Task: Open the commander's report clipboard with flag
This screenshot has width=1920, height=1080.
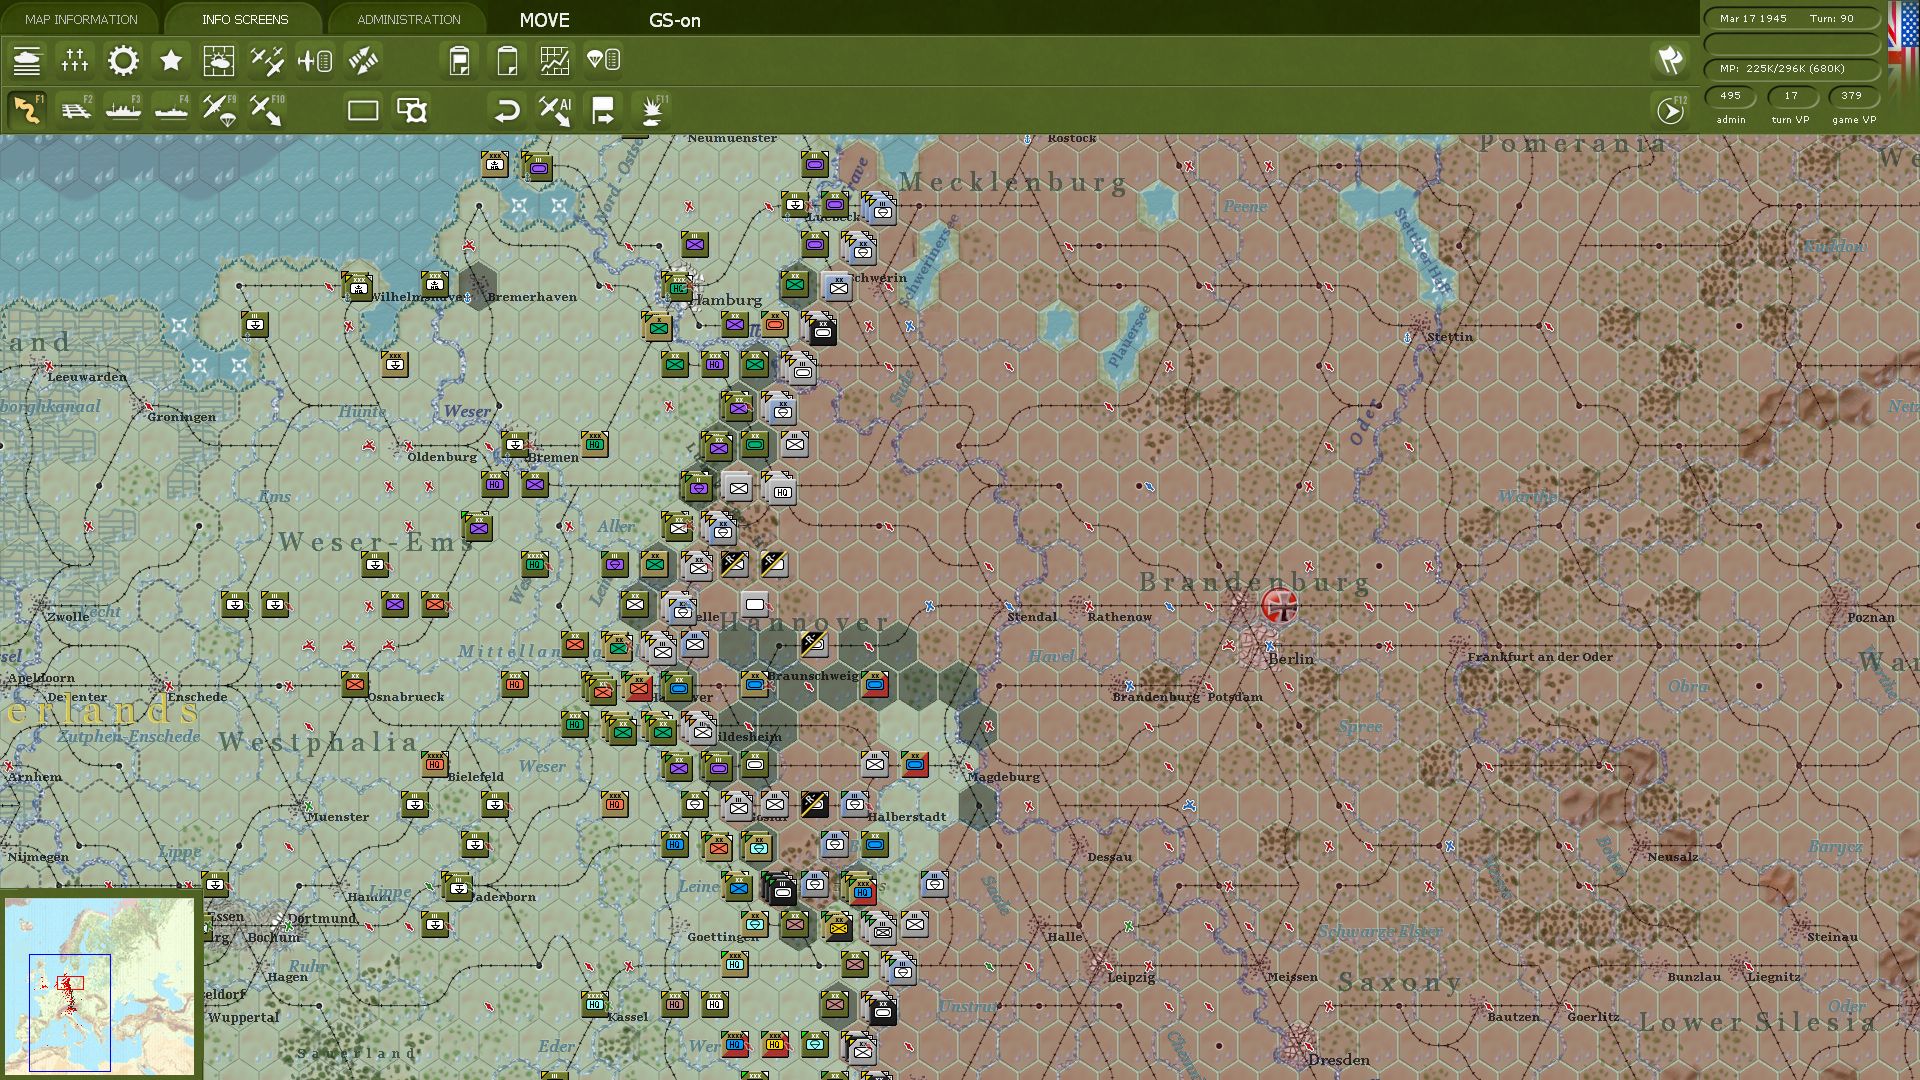Action: (x=459, y=61)
